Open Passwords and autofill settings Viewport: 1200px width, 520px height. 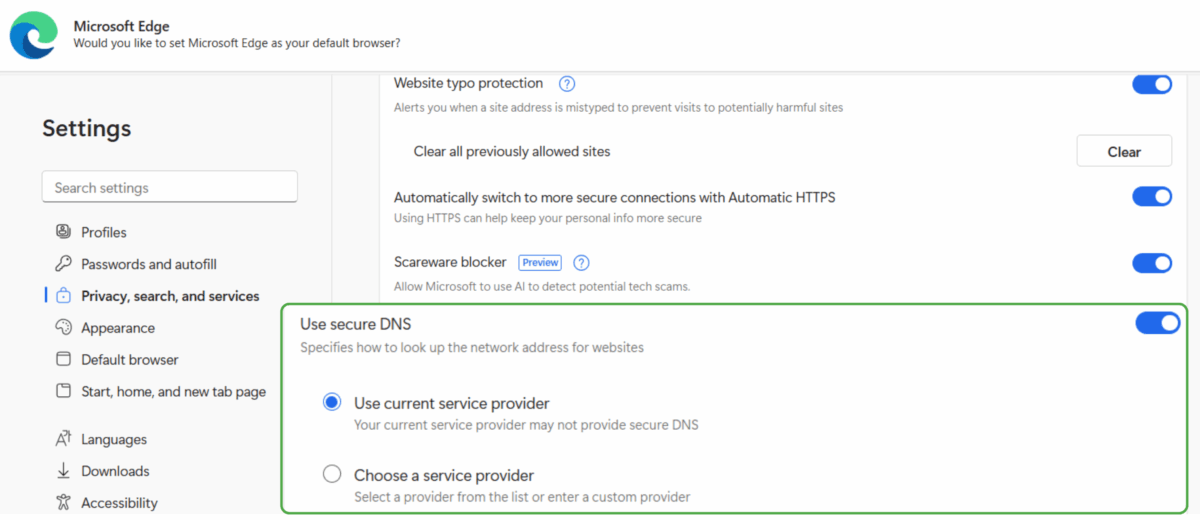click(x=149, y=264)
